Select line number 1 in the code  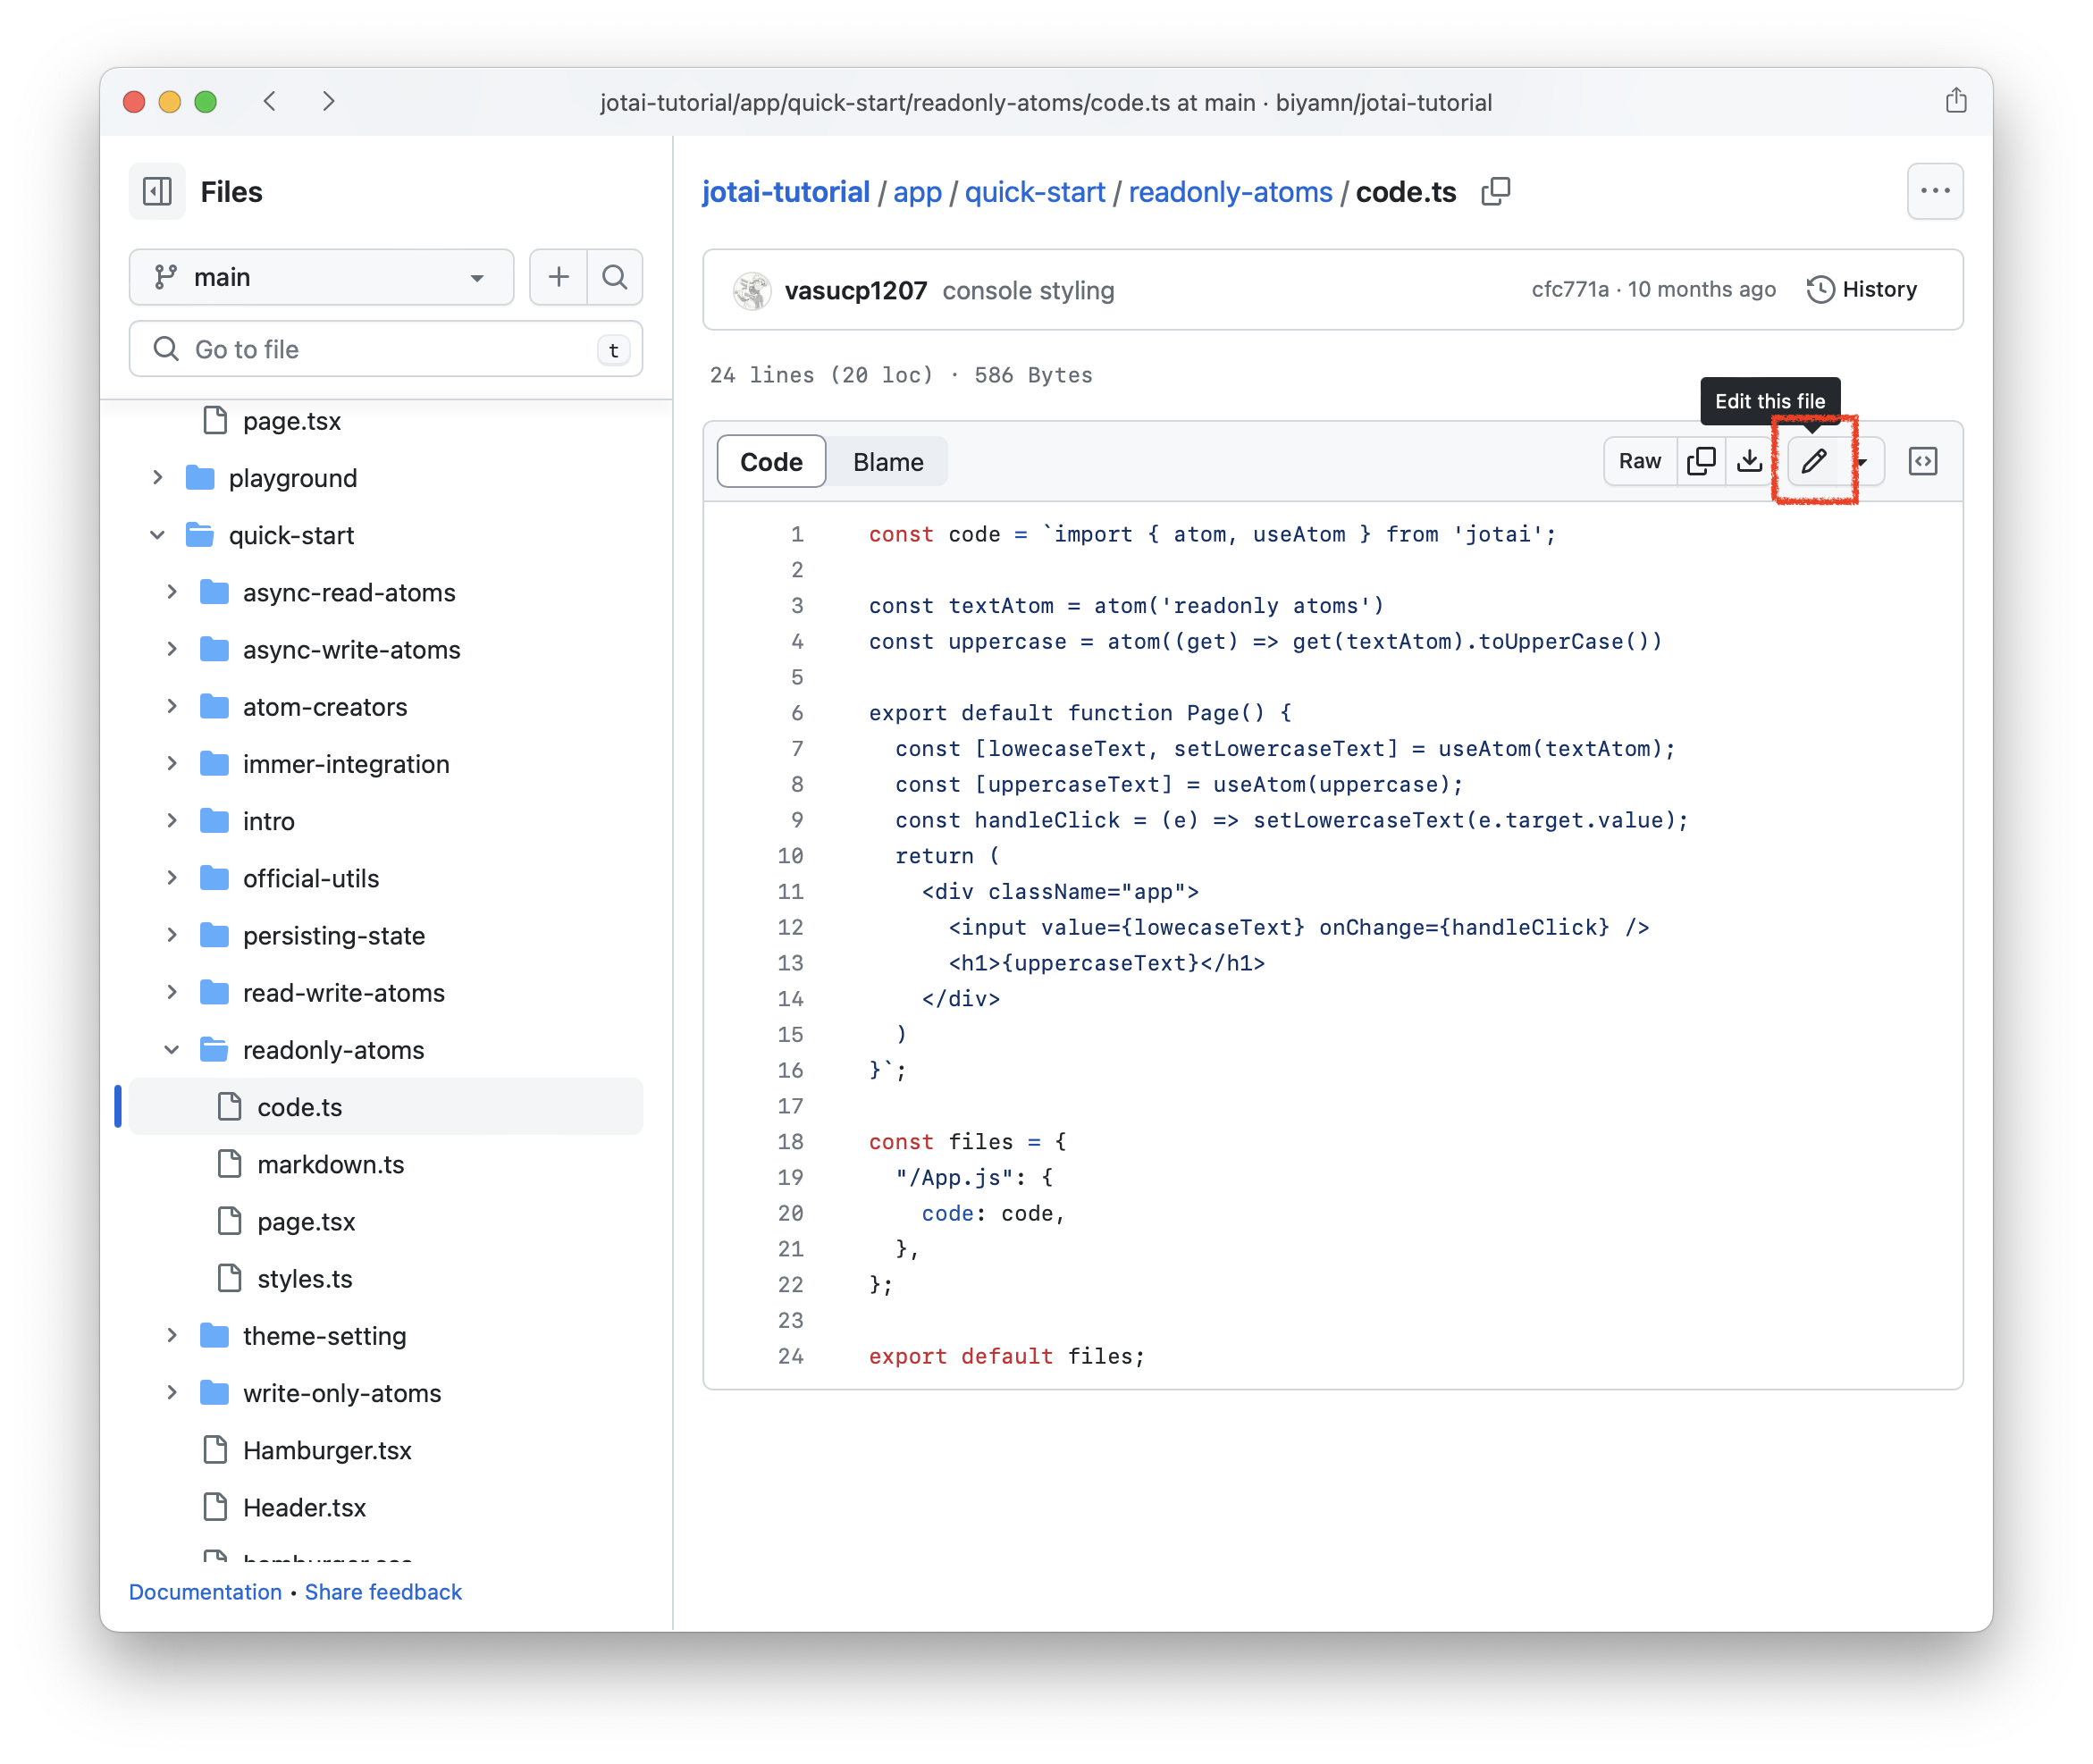pyautogui.click(x=797, y=534)
